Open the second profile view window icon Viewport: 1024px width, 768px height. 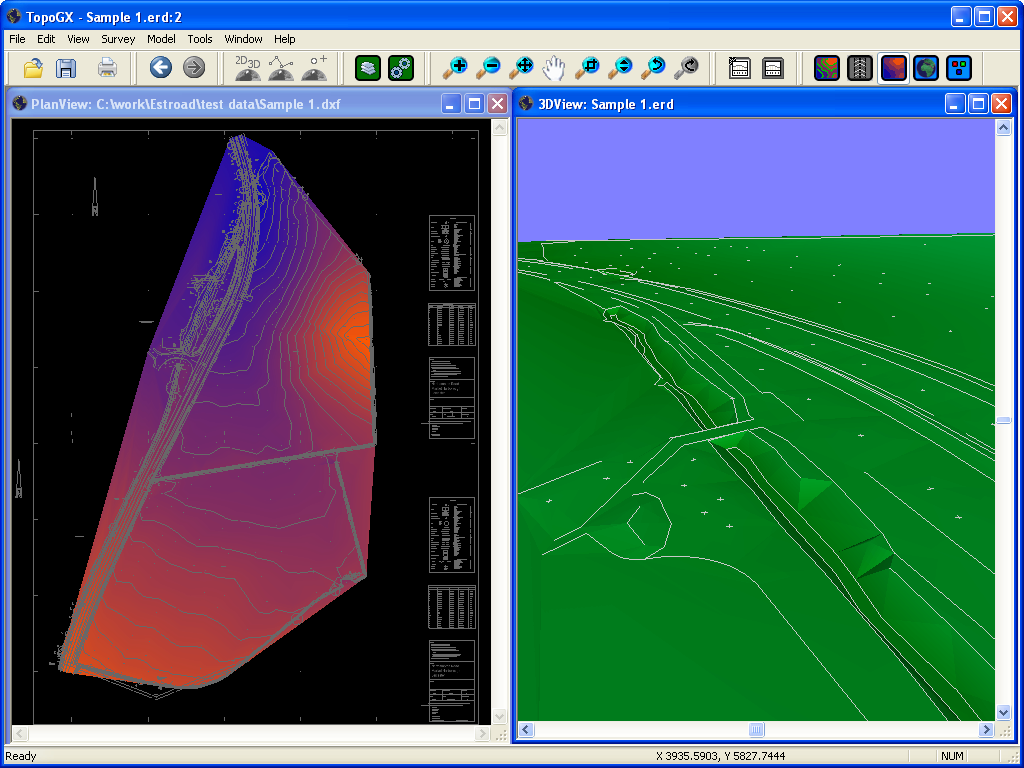pyautogui.click(x=773, y=67)
